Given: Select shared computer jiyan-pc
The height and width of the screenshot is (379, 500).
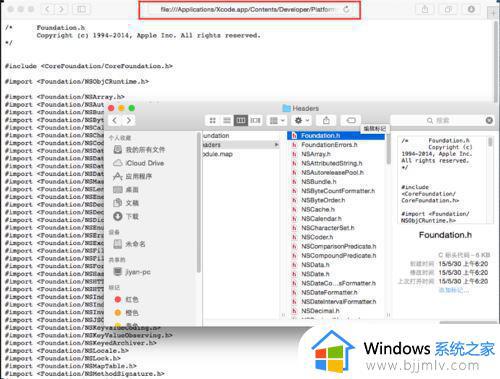Looking at the screenshot, I should point(132,272).
